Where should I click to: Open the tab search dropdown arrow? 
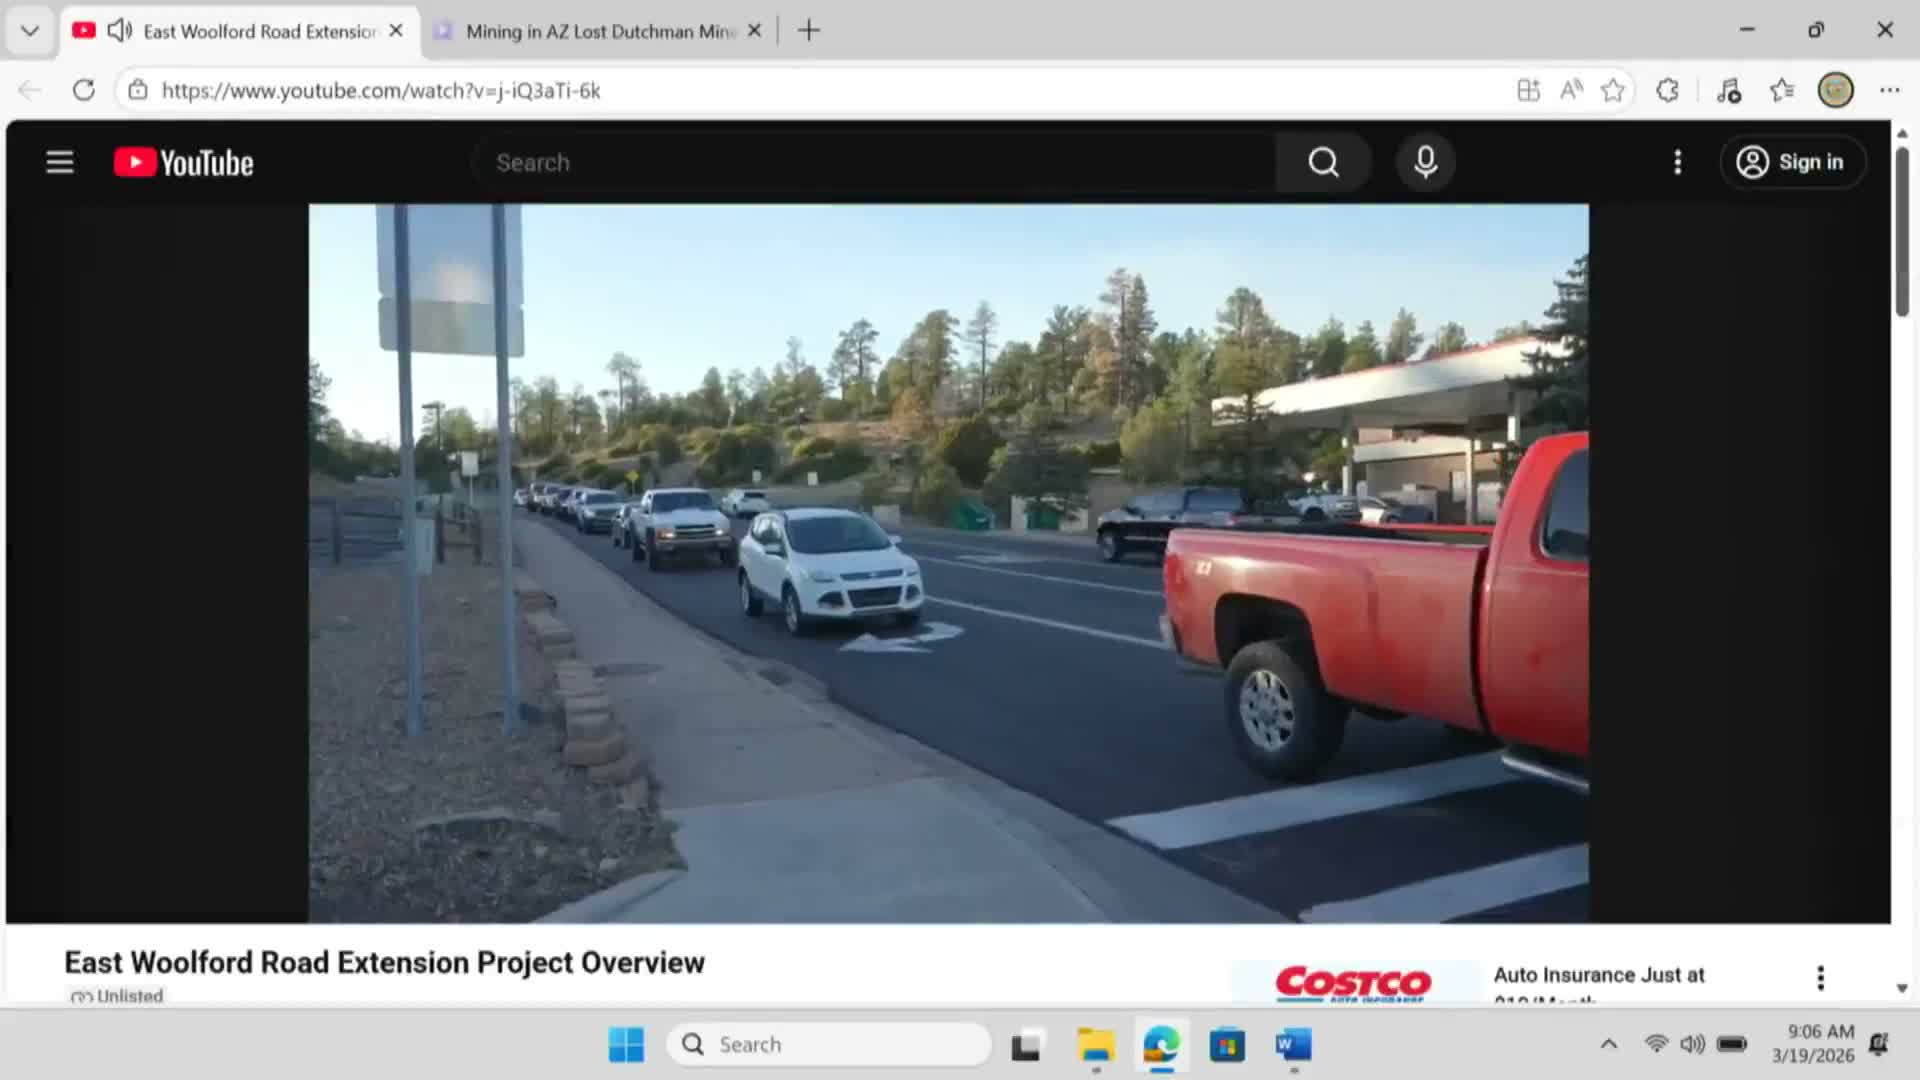[x=29, y=30]
